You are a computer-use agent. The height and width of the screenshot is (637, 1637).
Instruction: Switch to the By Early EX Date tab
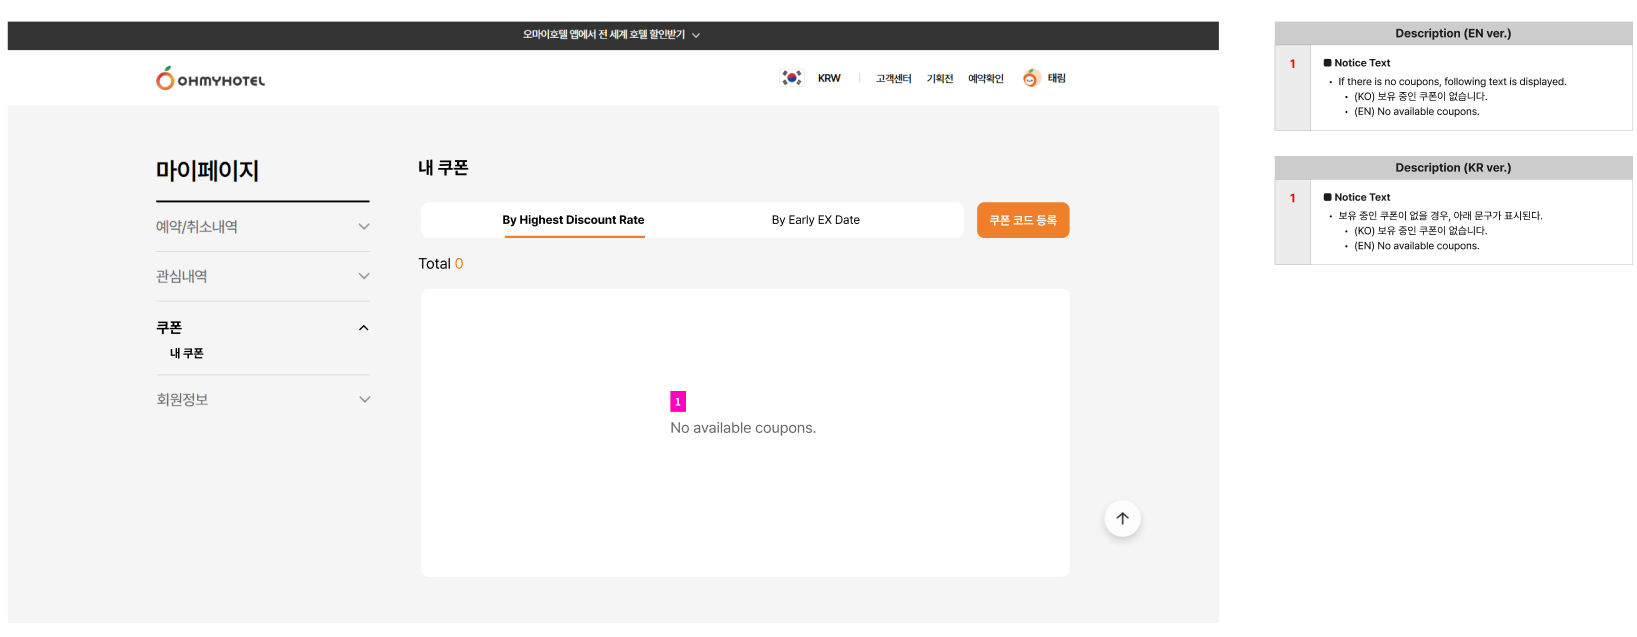(x=815, y=220)
